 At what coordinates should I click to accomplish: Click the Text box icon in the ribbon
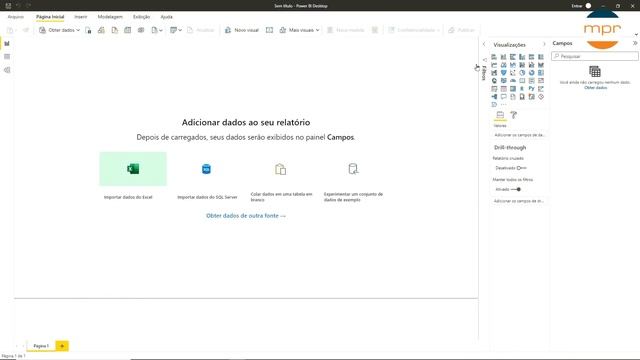(269, 30)
